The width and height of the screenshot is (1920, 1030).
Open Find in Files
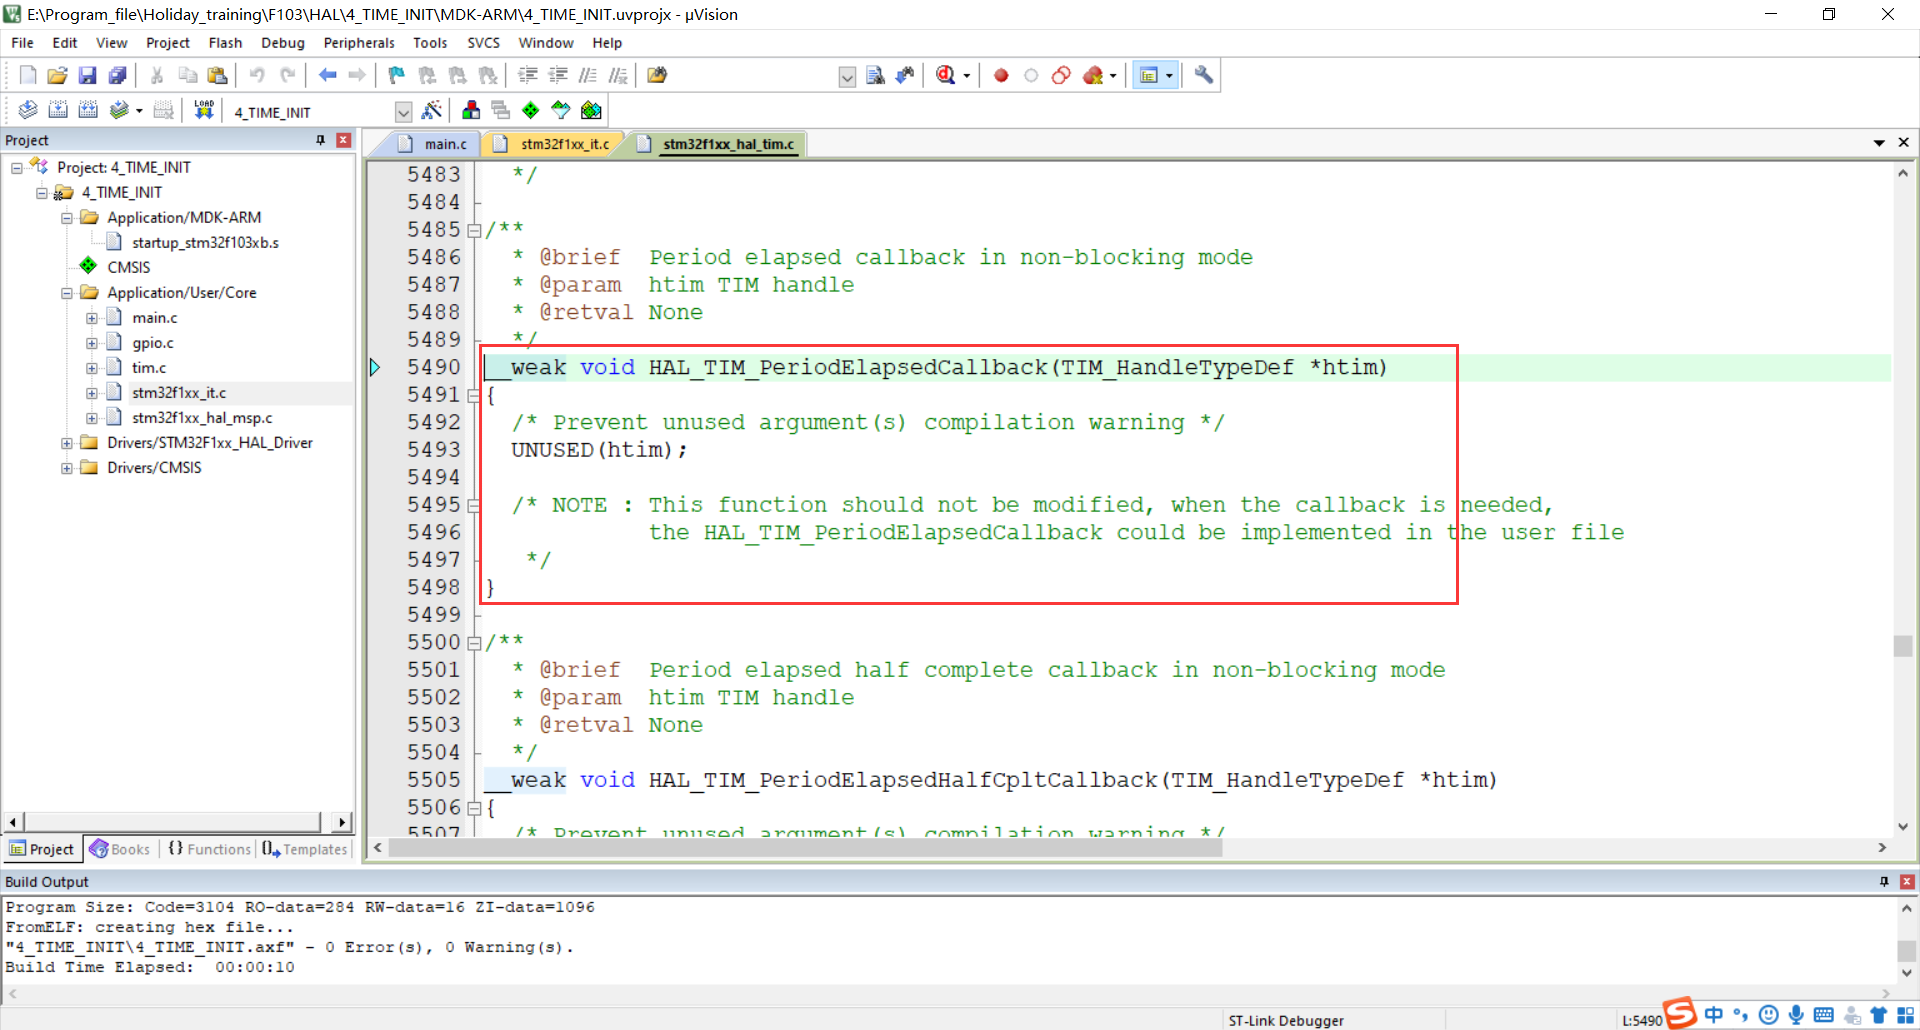pyautogui.click(x=657, y=75)
